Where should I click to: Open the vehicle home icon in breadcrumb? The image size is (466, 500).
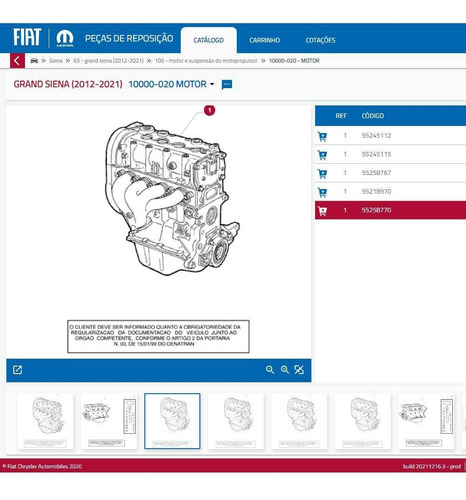click(x=34, y=61)
